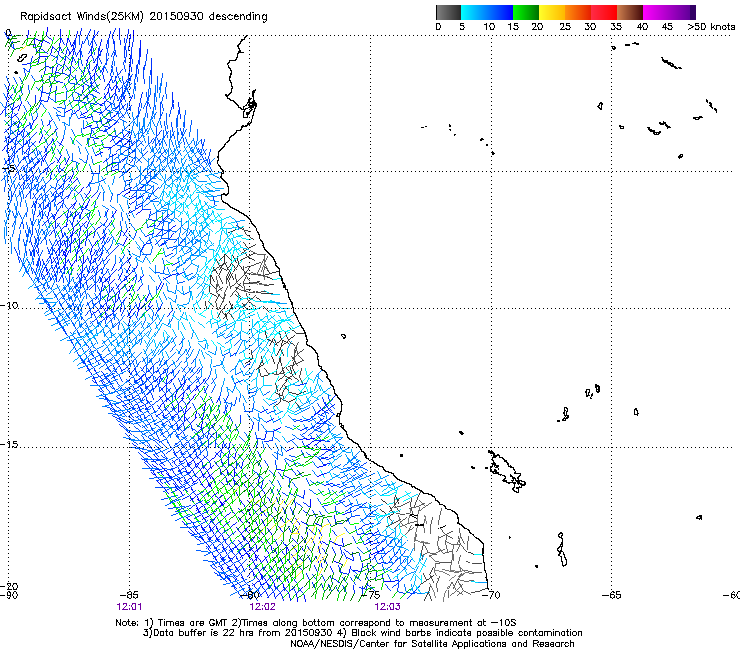Click the purple '12:02' time label
Image resolution: width=740 pixels, height=650 pixels.
(262, 607)
